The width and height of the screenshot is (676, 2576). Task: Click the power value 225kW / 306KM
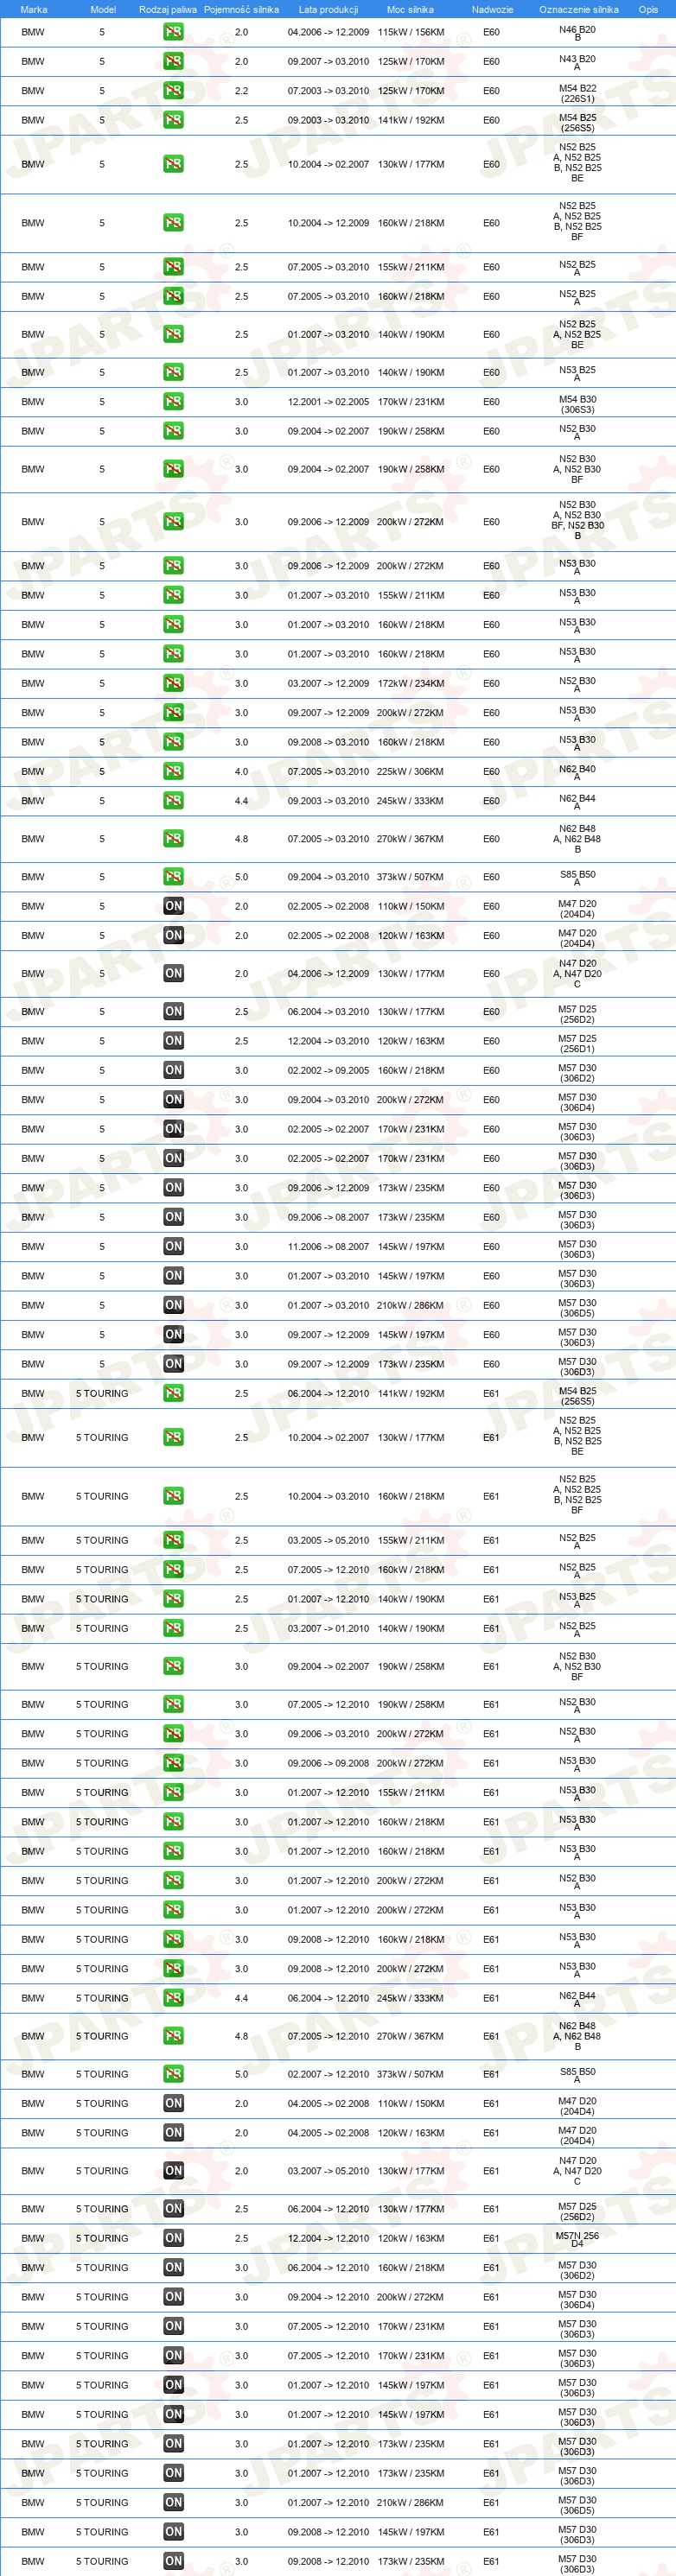411,771
